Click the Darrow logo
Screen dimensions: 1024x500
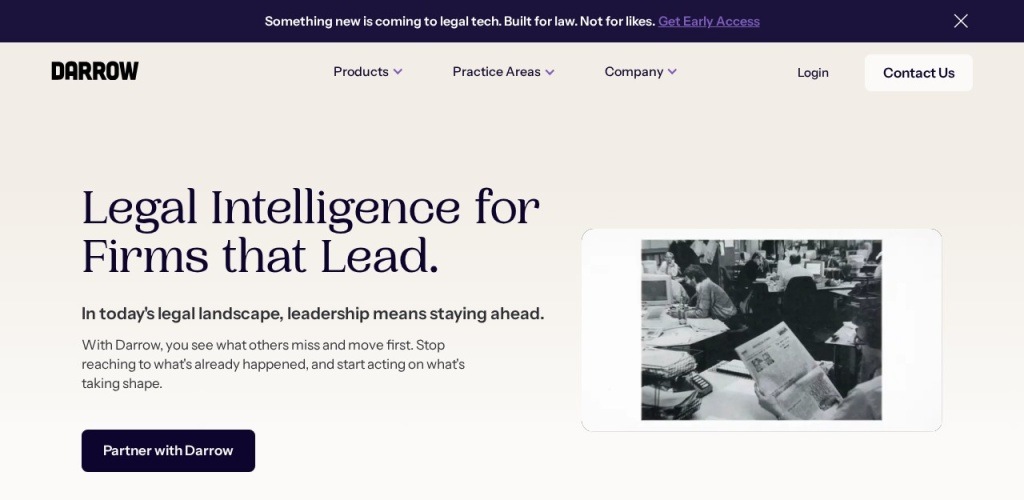click(x=95, y=71)
